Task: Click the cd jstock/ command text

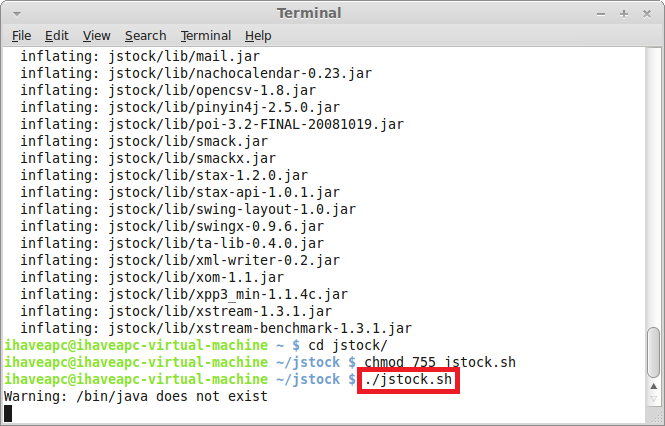Action: tap(348, 345)
